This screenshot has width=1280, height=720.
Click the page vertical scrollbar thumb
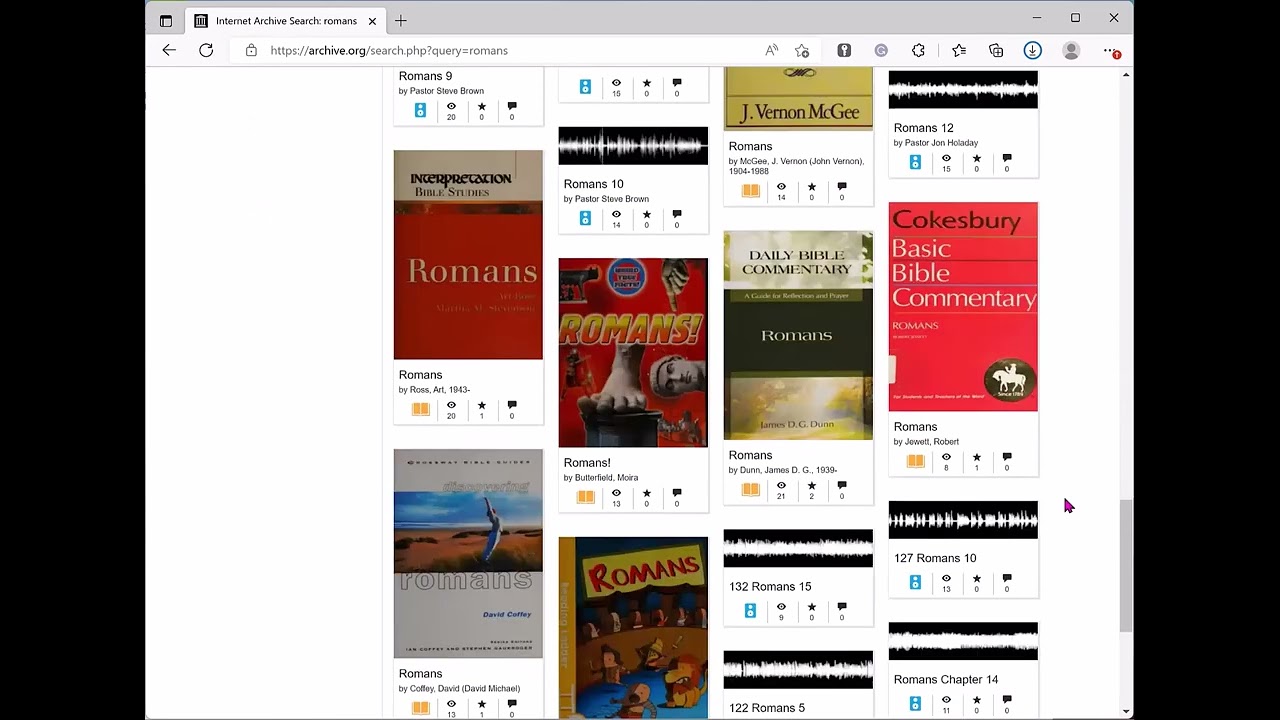point(1126,565)
